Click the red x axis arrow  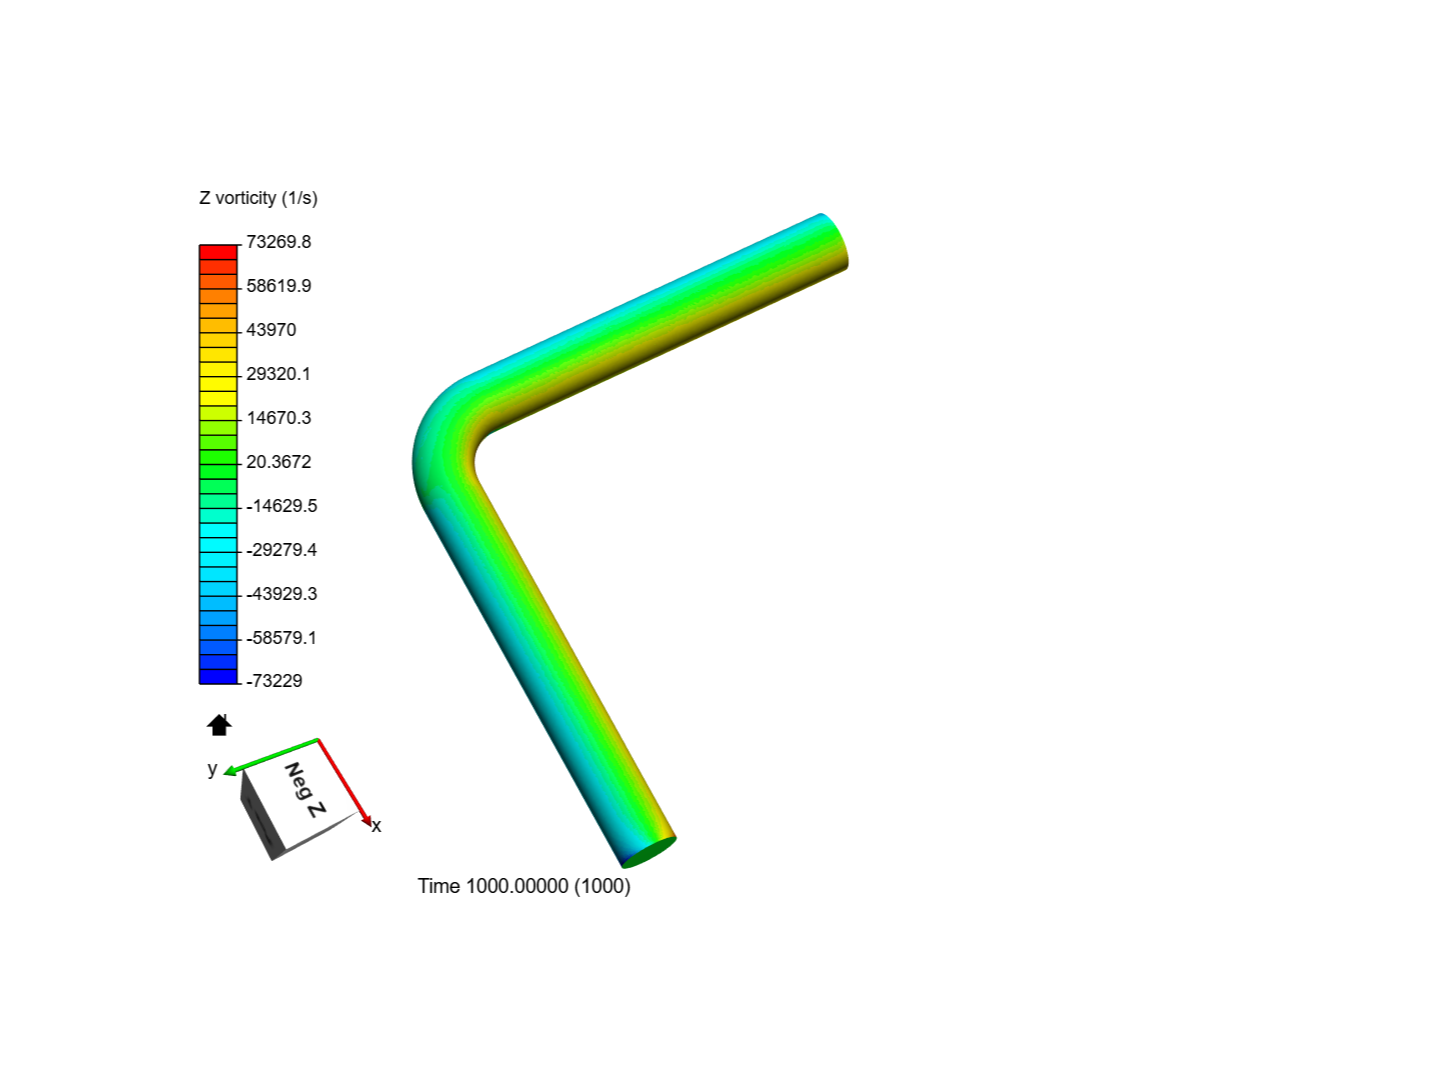tap(346, 783)
